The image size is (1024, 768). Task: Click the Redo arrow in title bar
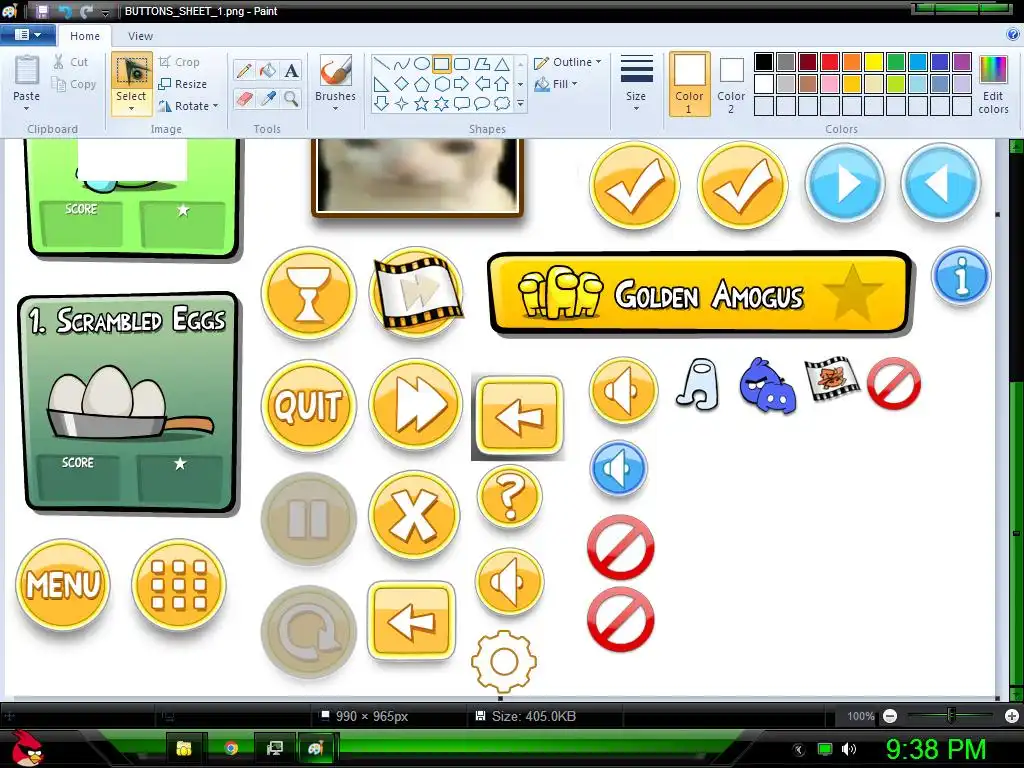pos(87,11)
